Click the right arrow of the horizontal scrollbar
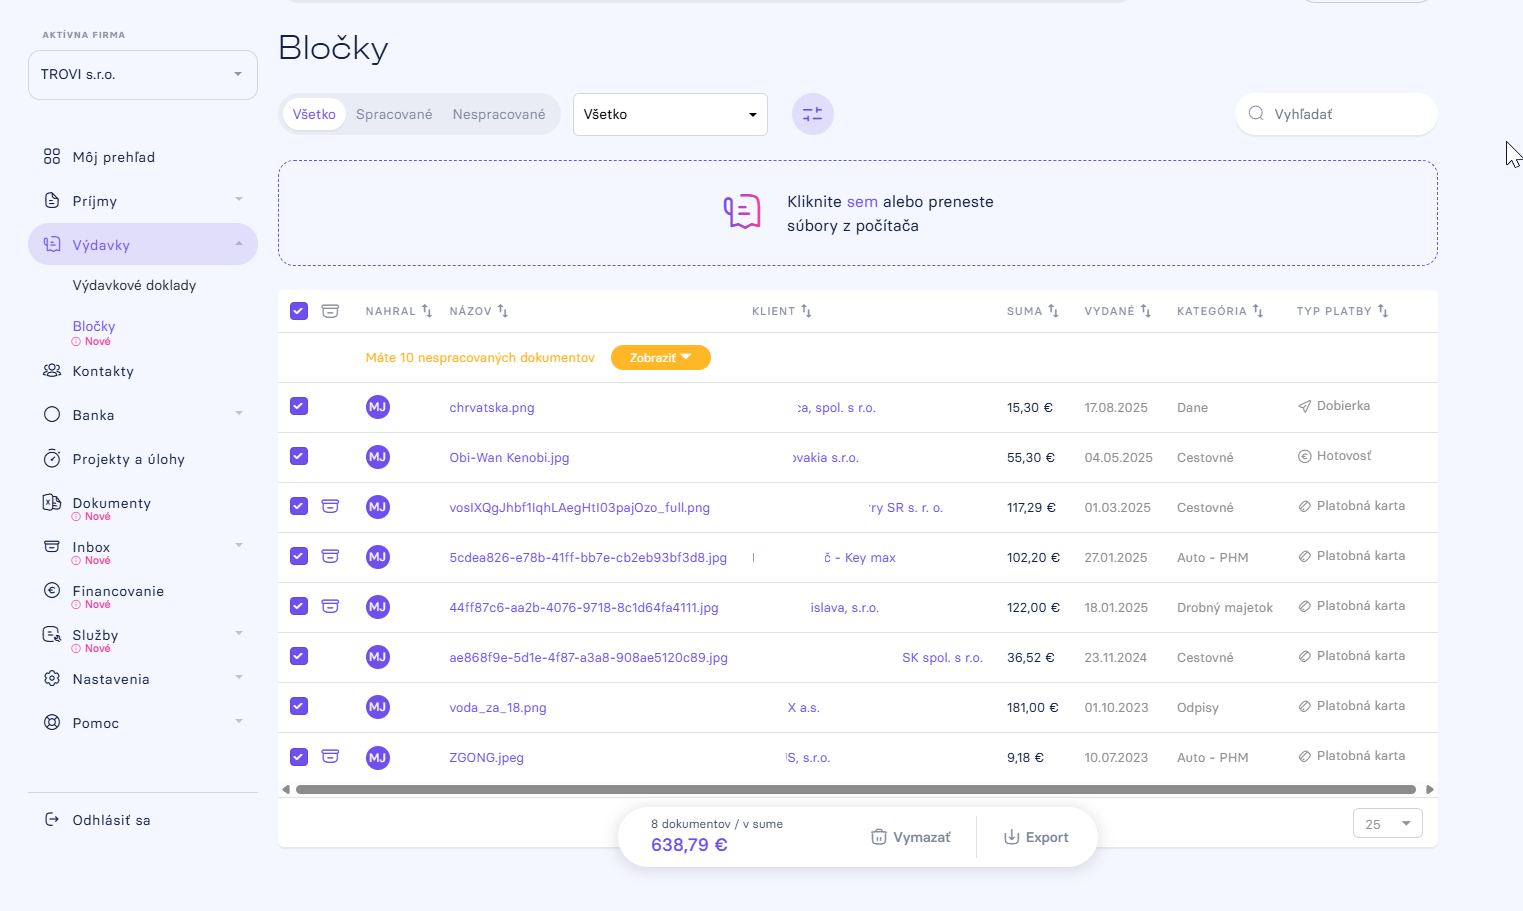This screenshot has height=911, width=1523. tap(1430, 789)
